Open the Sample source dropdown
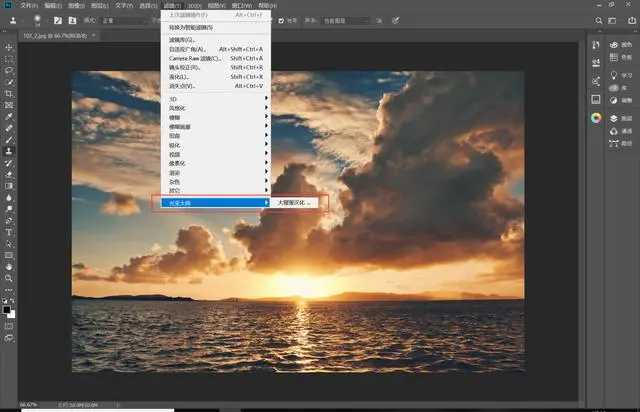Screen dimensions: 640x412 [x=346, y=20]
